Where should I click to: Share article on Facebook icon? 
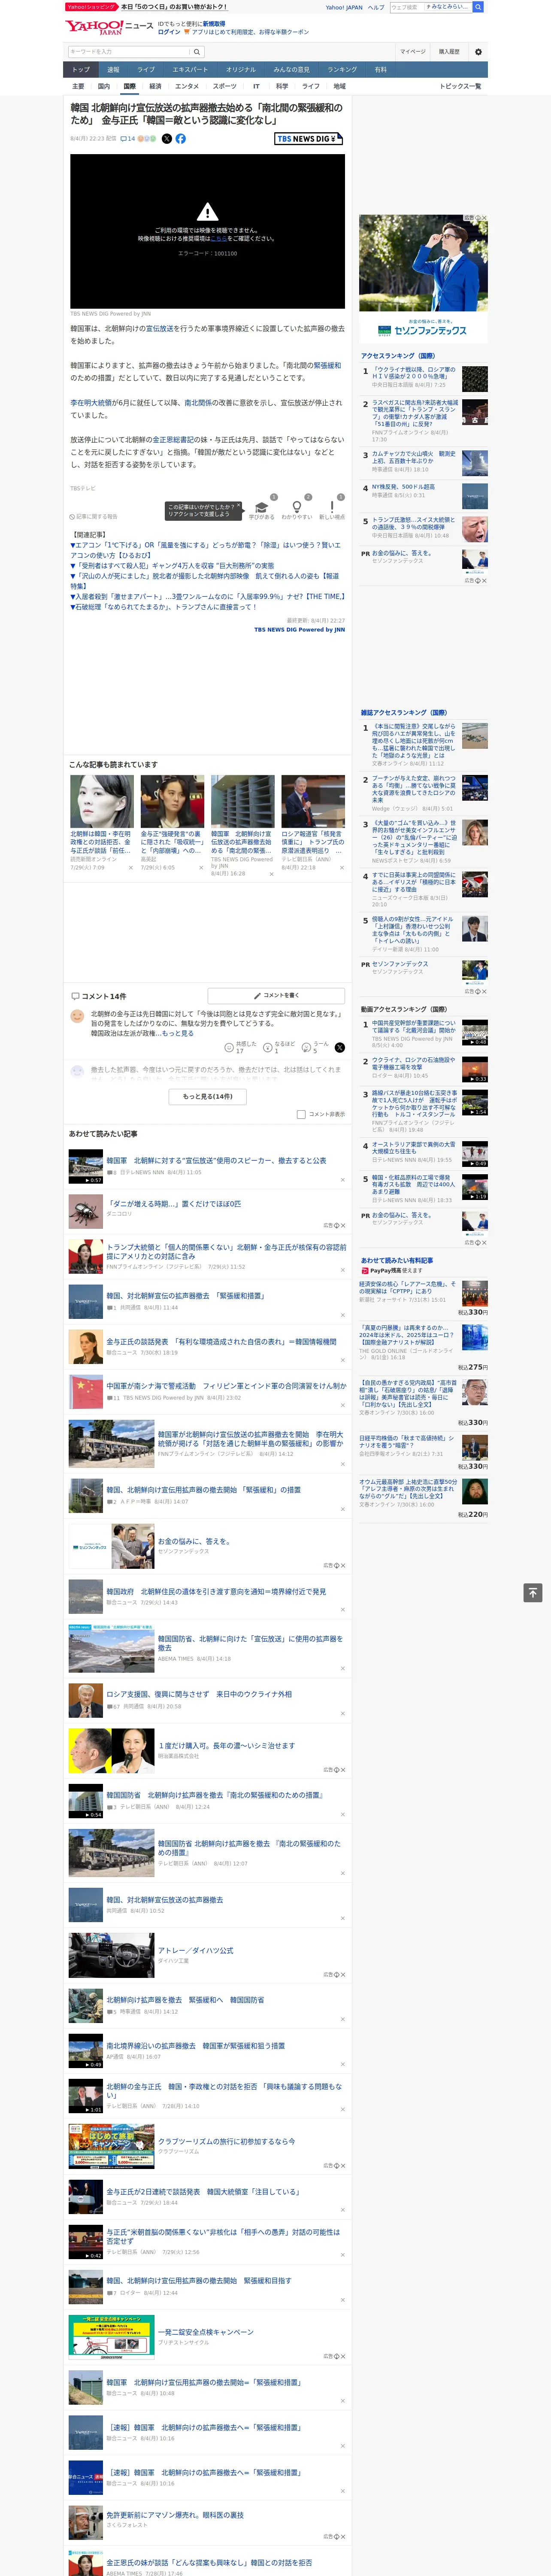point(181,139)
